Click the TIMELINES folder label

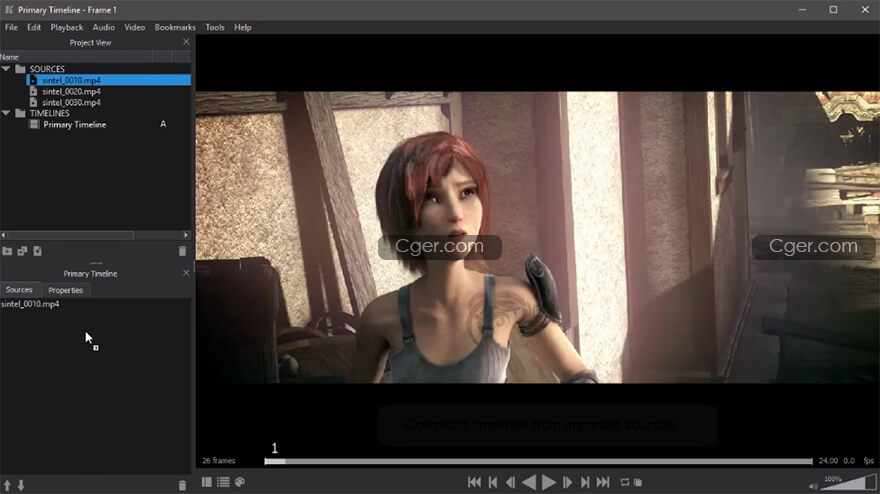(50, 113)
